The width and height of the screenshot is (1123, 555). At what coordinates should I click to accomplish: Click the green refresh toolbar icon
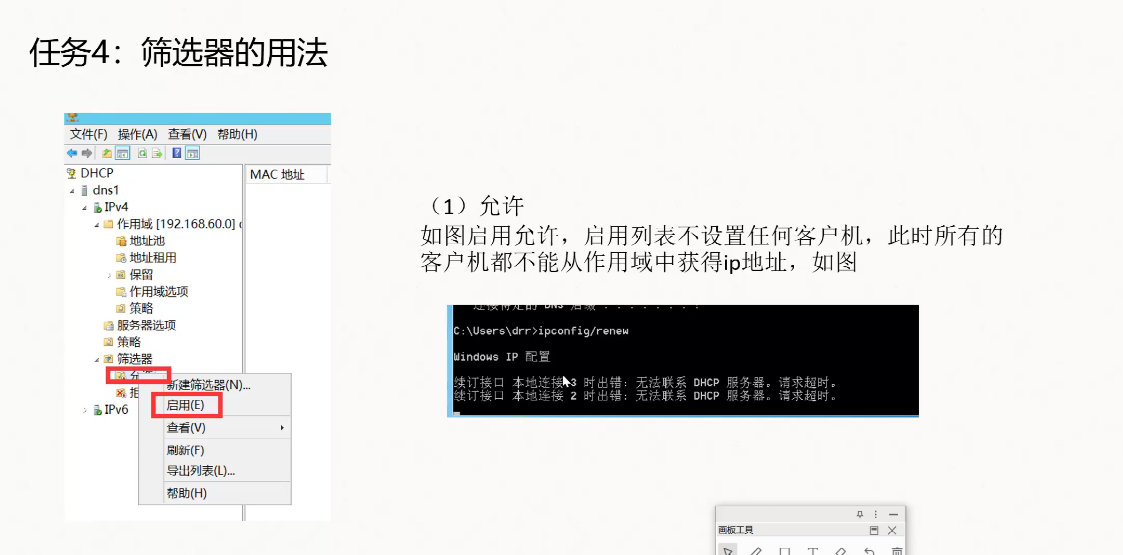click(x=143, y=153)
